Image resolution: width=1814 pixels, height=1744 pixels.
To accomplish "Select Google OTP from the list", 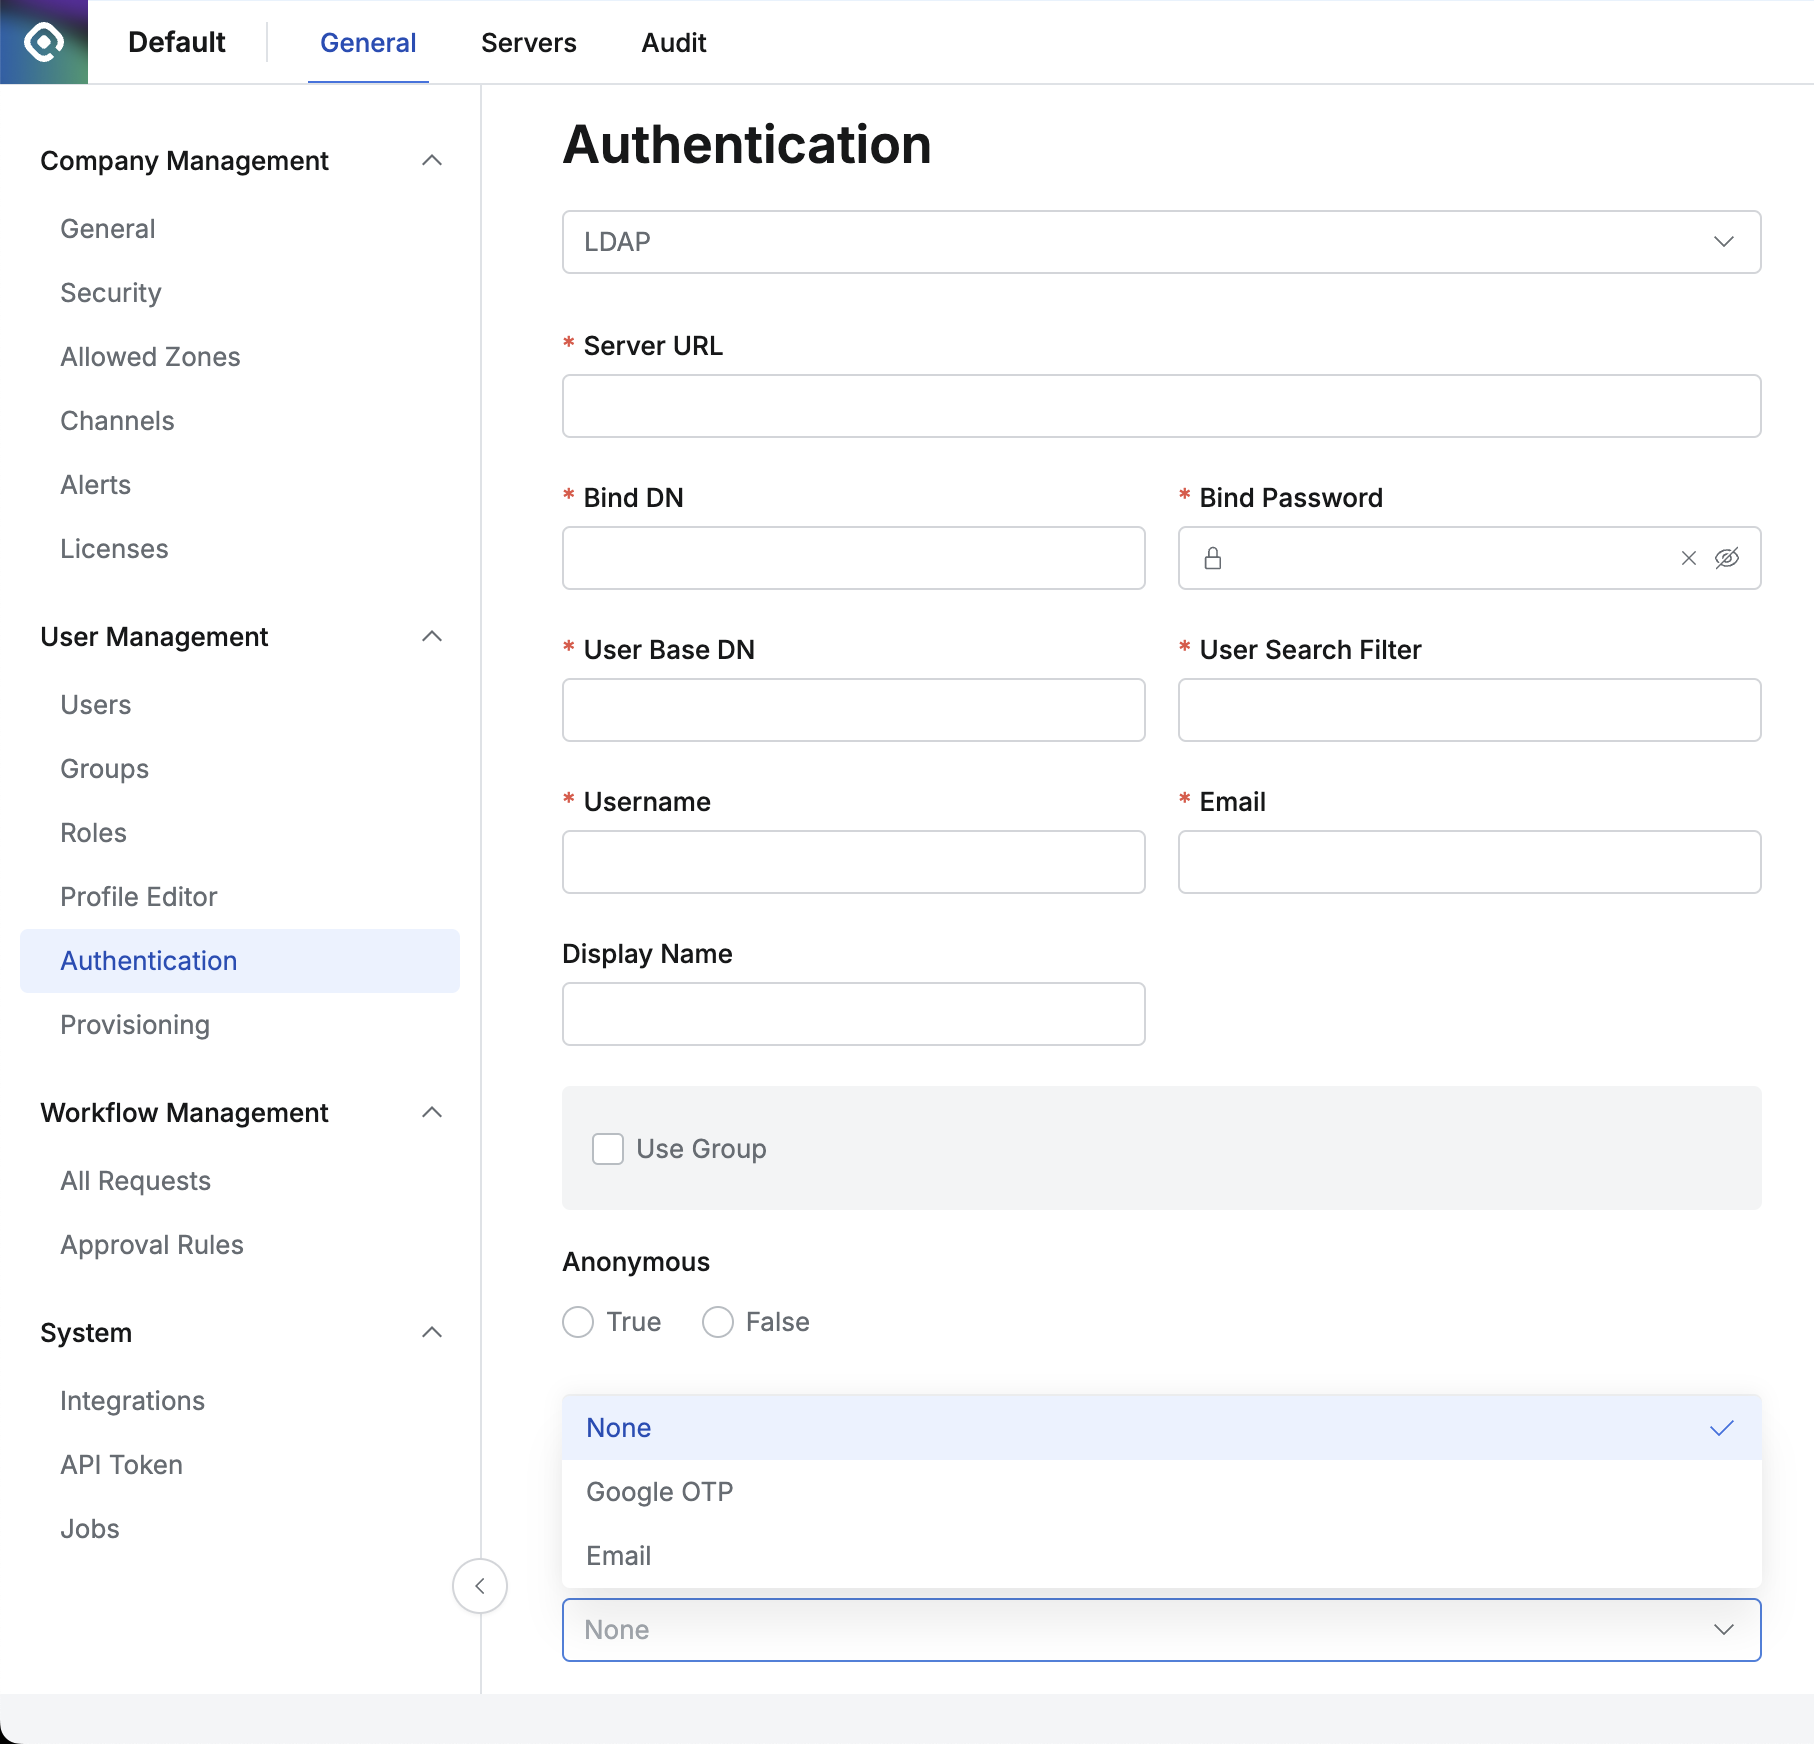I will (x=659, y=1491).
